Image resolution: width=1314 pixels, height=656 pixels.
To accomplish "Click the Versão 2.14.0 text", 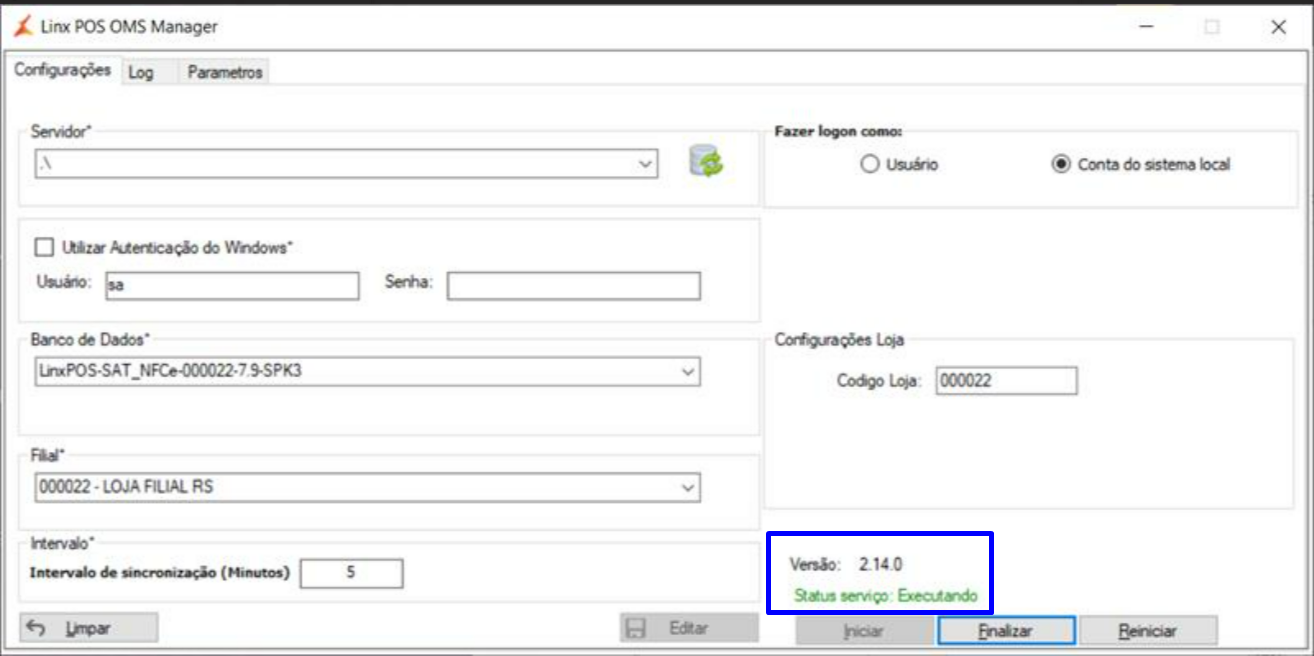I will coord(846,565).
